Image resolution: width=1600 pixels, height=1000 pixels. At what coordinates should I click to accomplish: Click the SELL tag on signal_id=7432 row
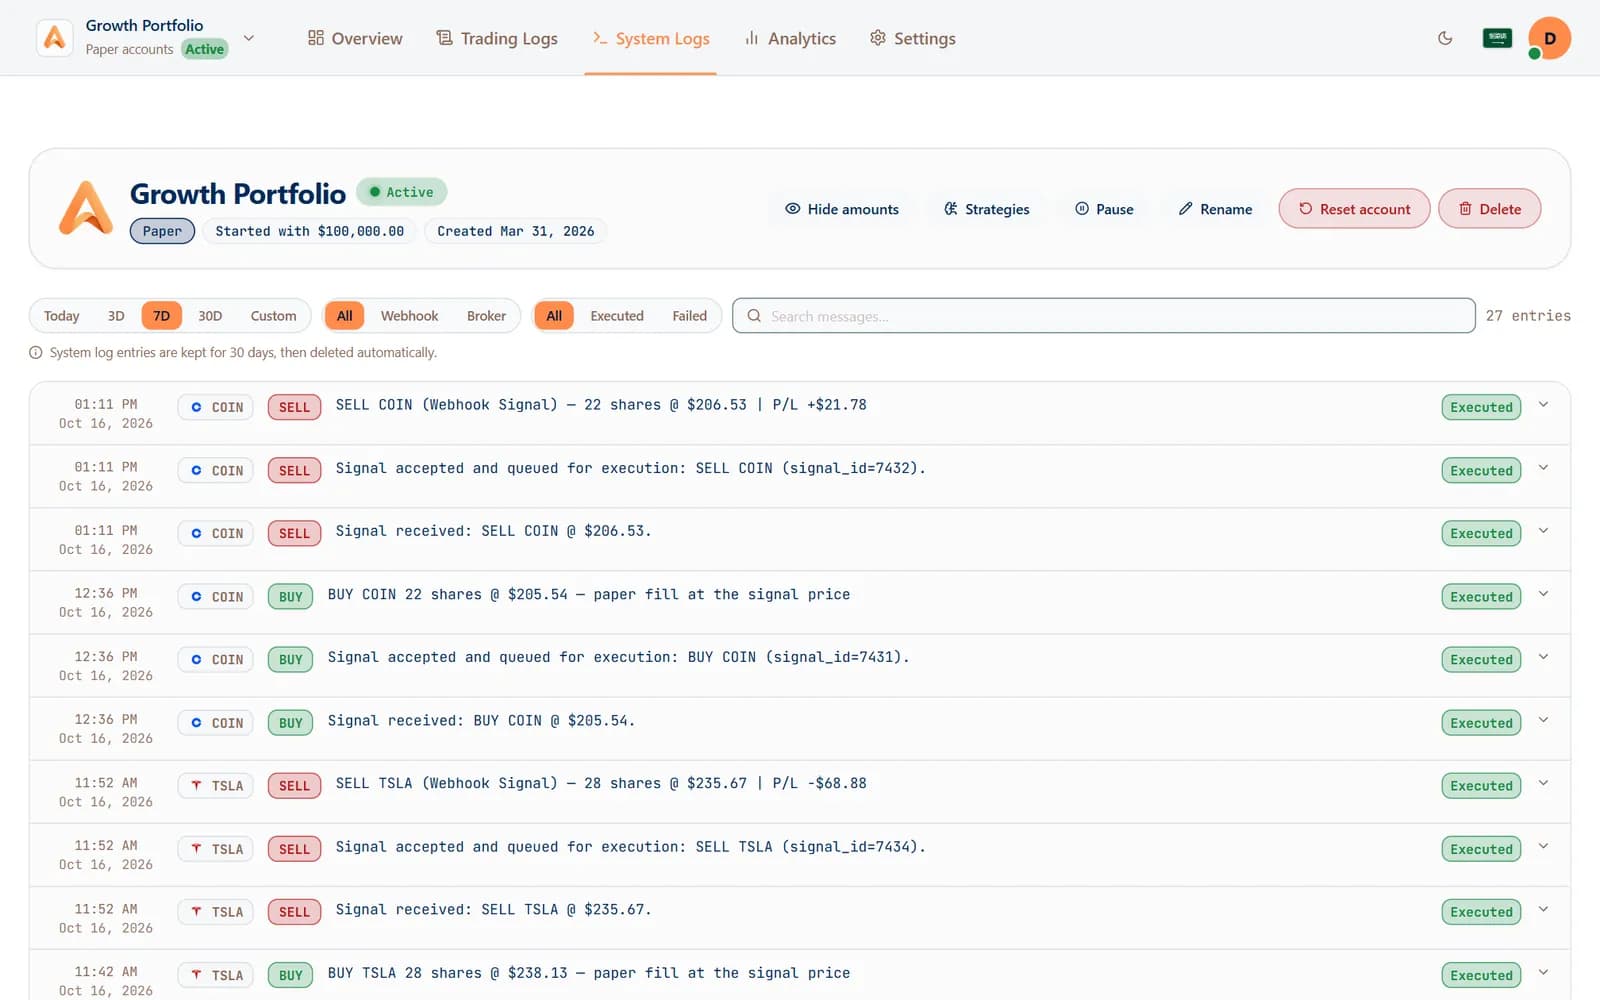point(294,470)
